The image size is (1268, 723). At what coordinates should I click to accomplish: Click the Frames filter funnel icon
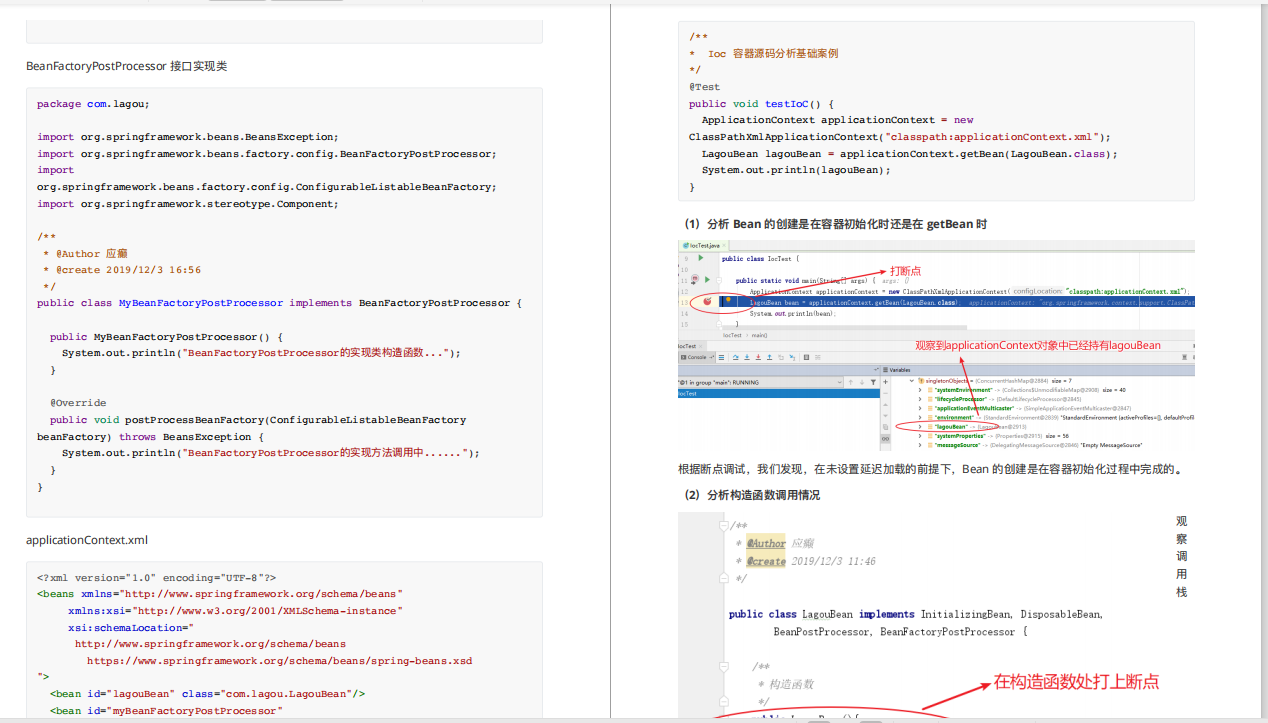click(873, 382)
